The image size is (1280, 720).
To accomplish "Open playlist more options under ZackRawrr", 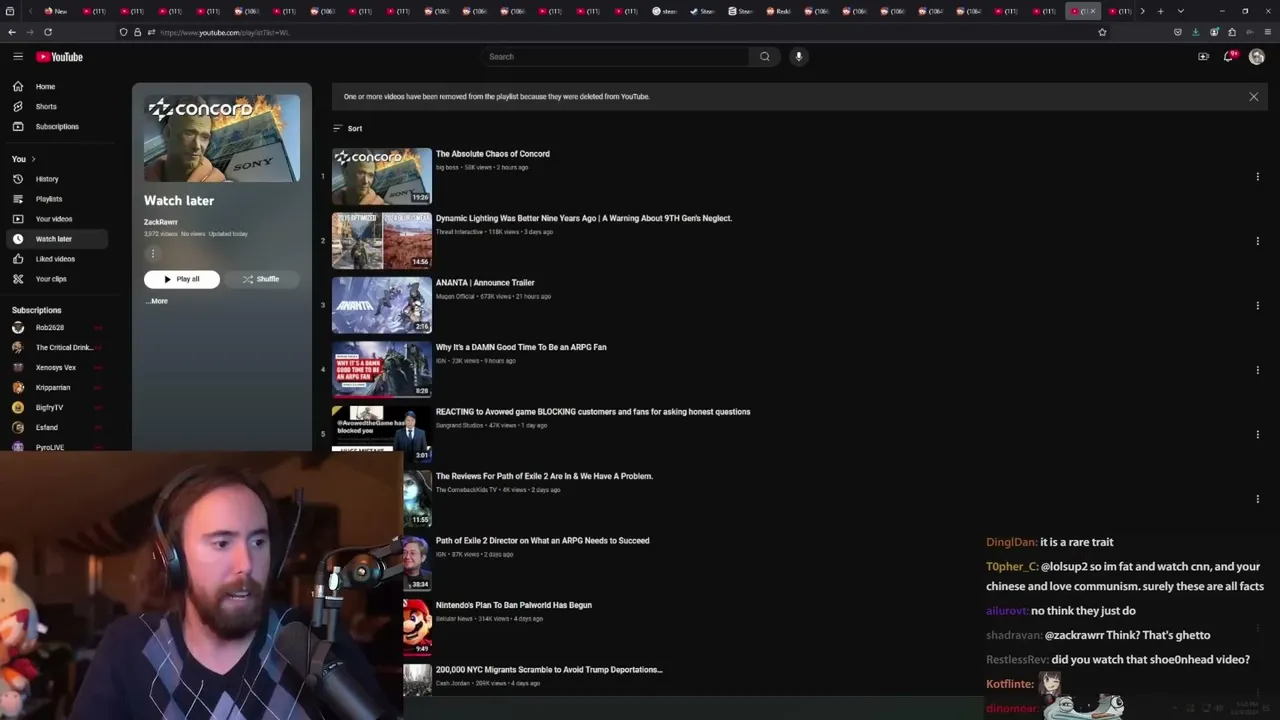I will coord(153,254).
